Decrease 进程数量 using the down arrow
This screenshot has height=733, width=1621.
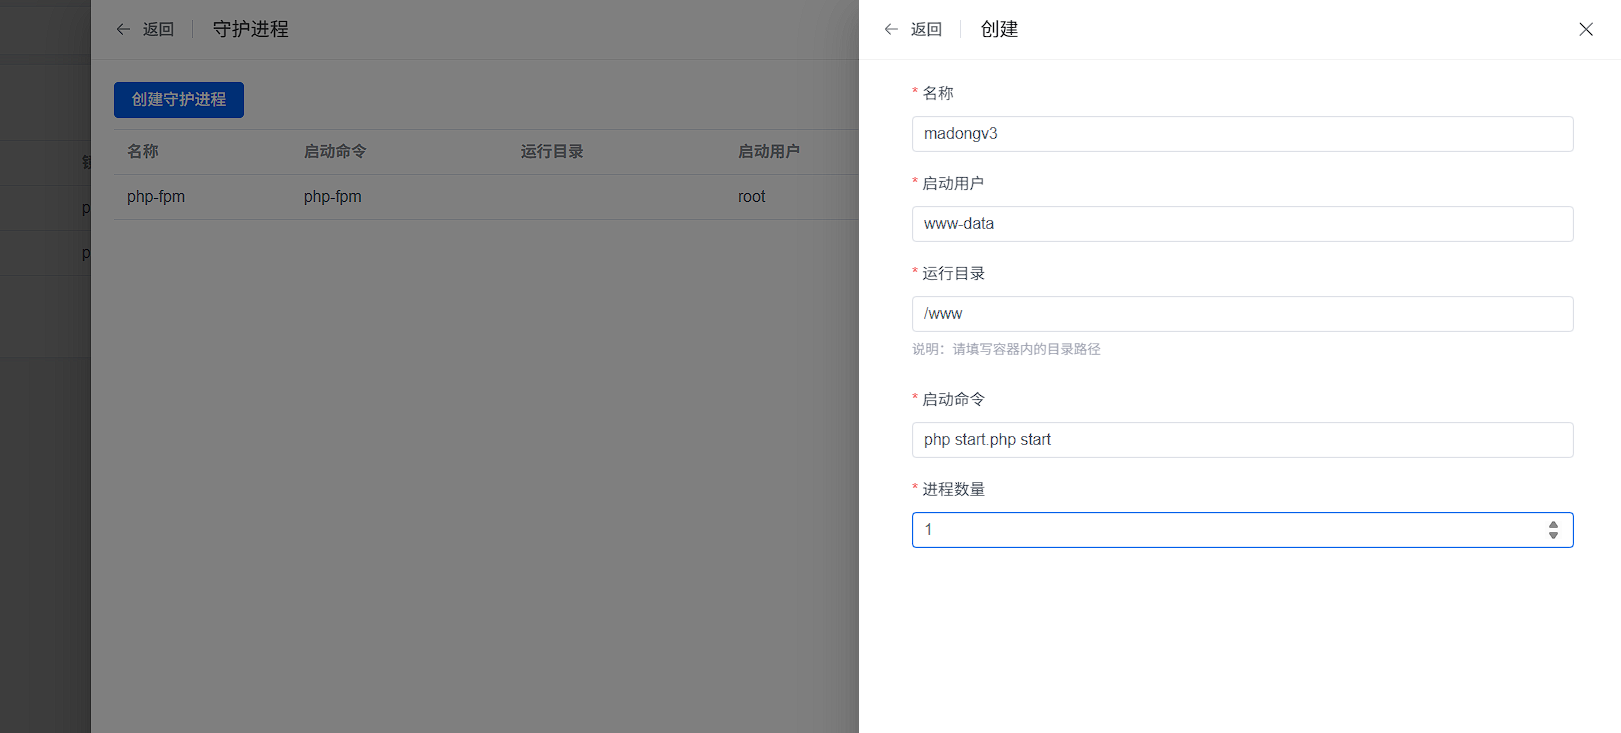coord(1553,536)
